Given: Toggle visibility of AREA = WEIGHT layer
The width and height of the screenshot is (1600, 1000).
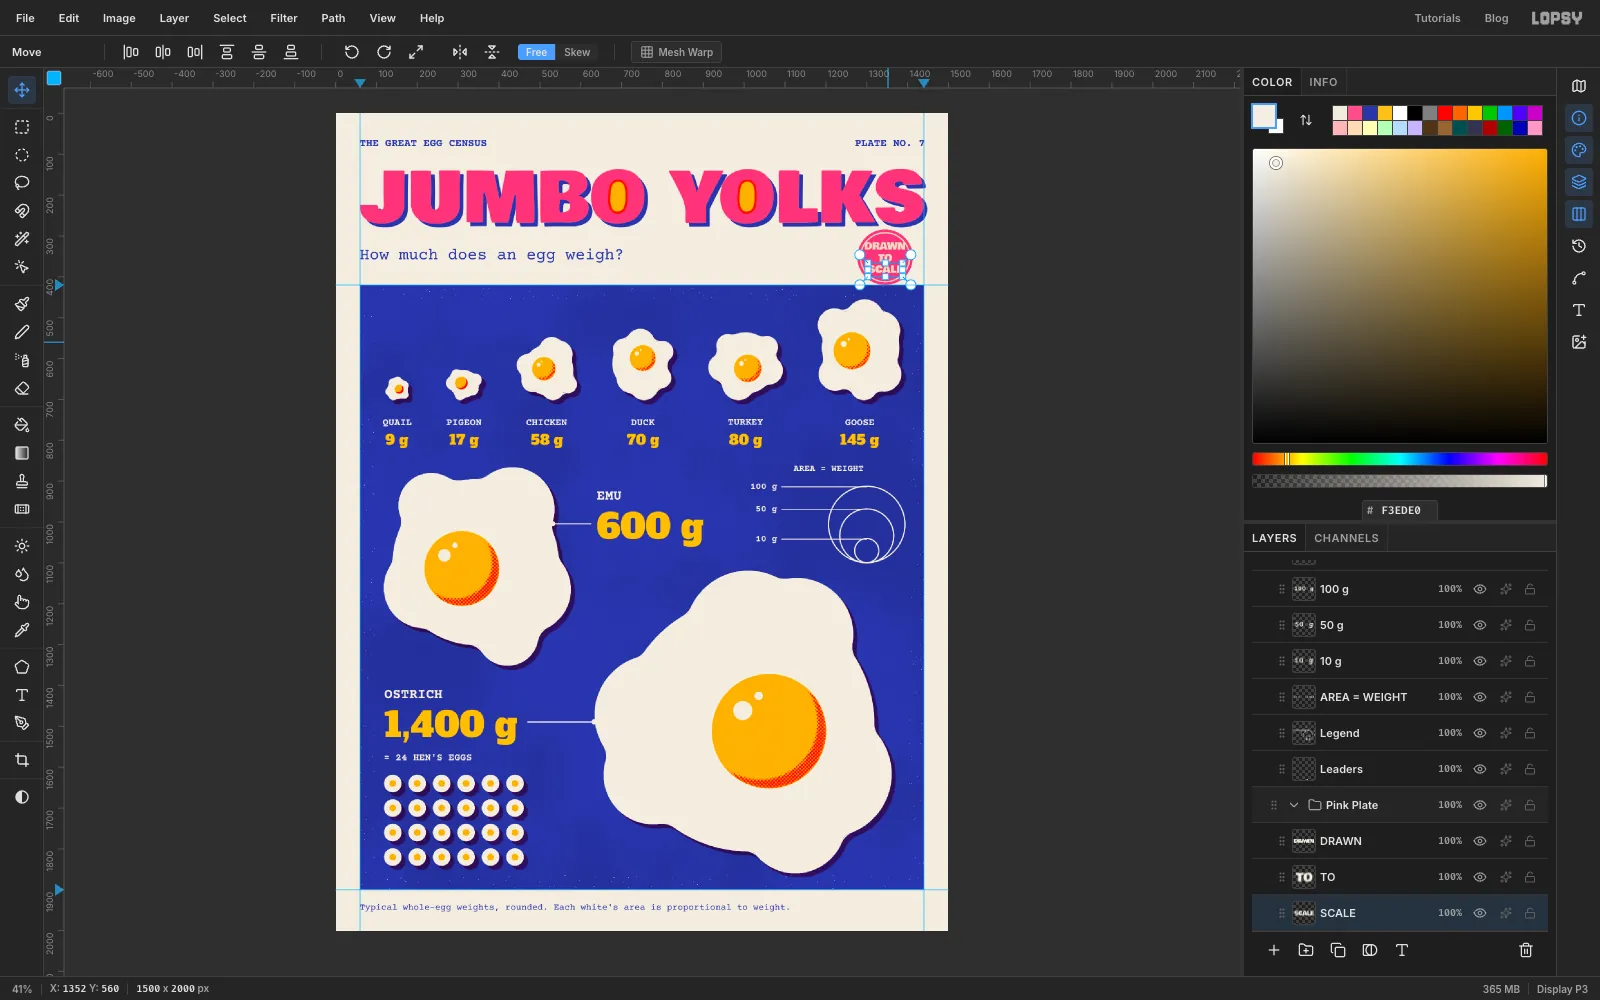Looking at the screenshot, I should click(1480, 697).
